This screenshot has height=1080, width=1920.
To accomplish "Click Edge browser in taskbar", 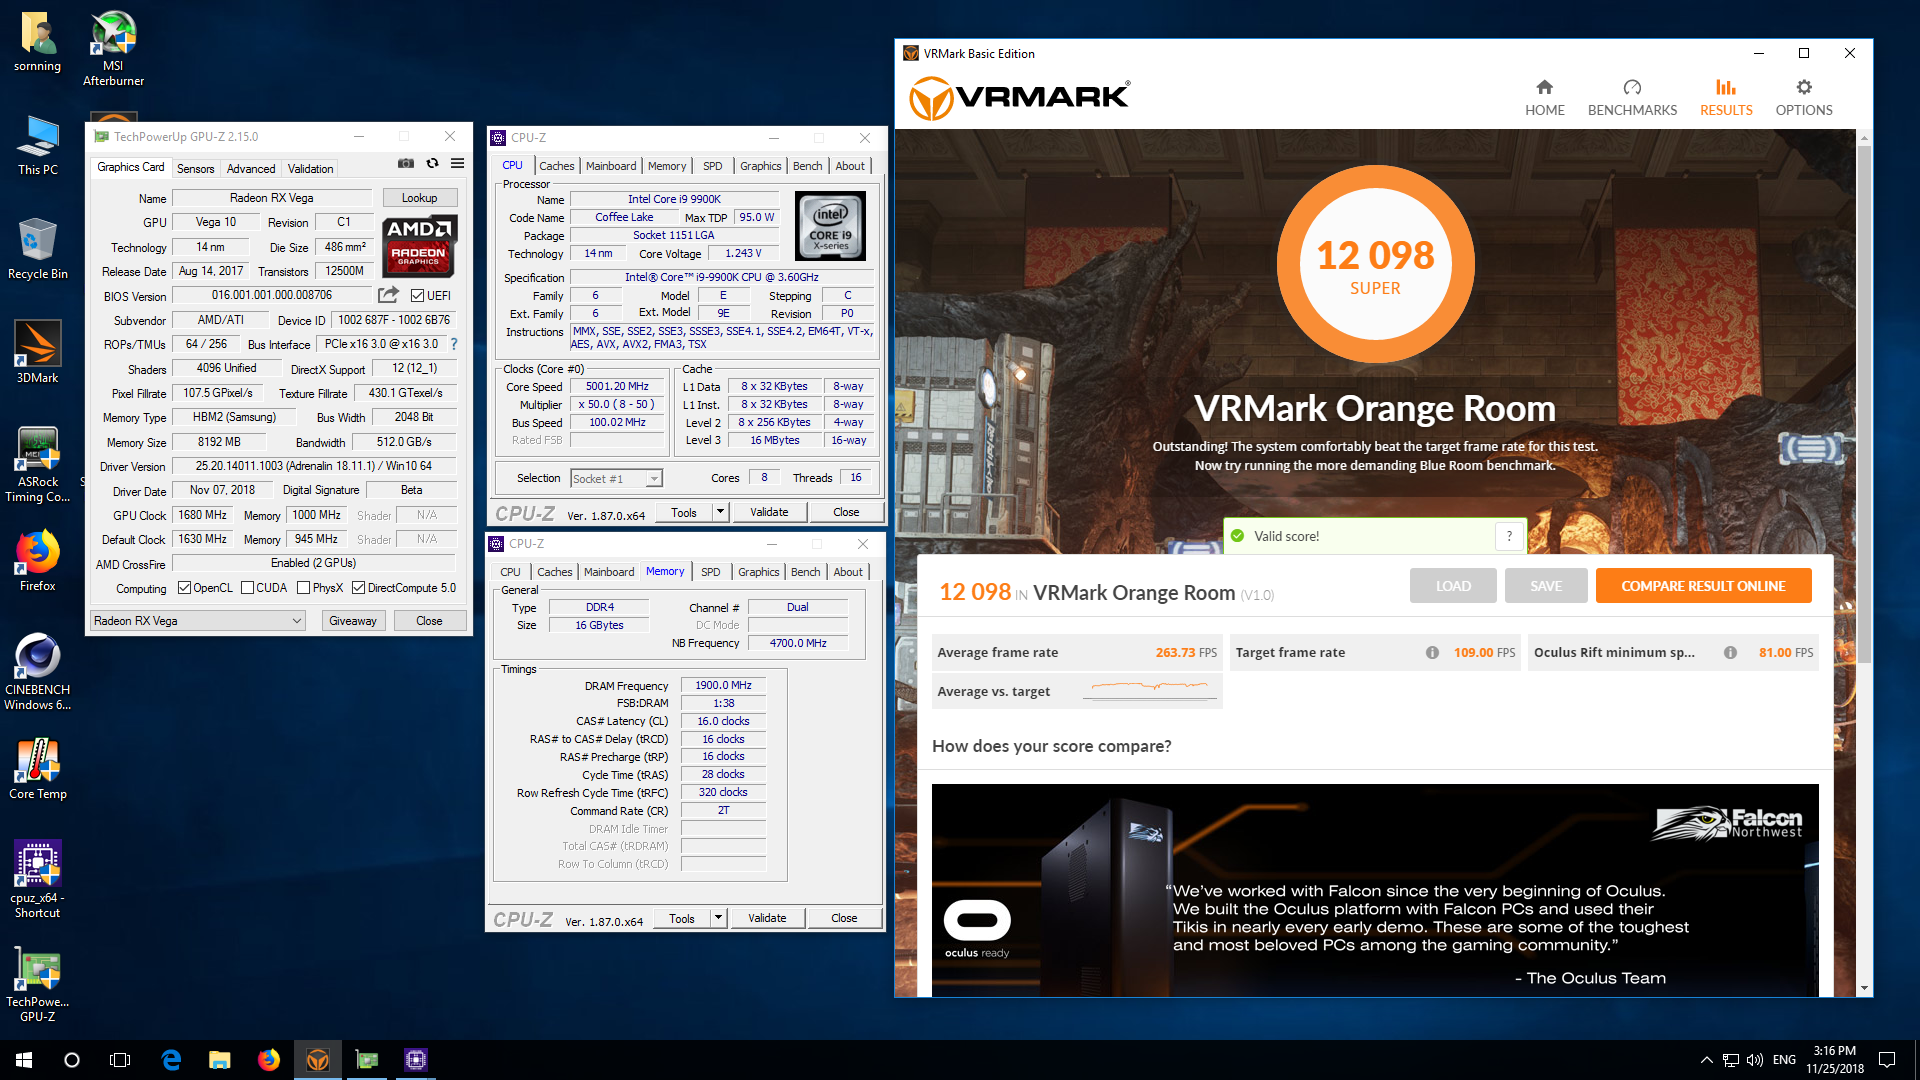I will [171, 1060].
